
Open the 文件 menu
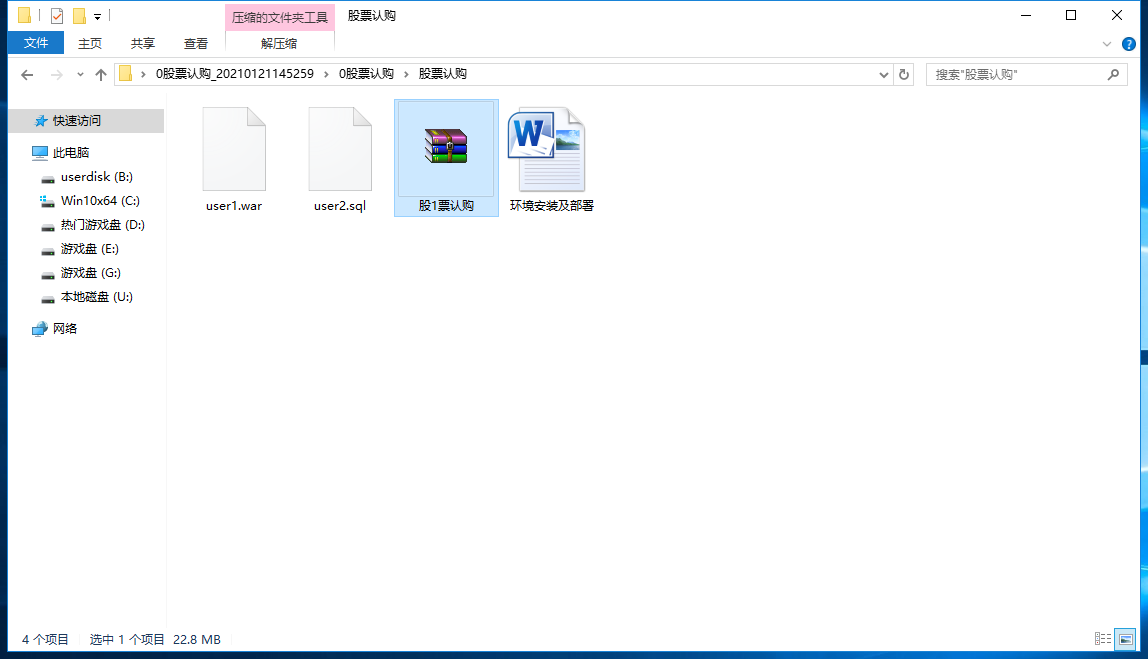tap(36, 43)
